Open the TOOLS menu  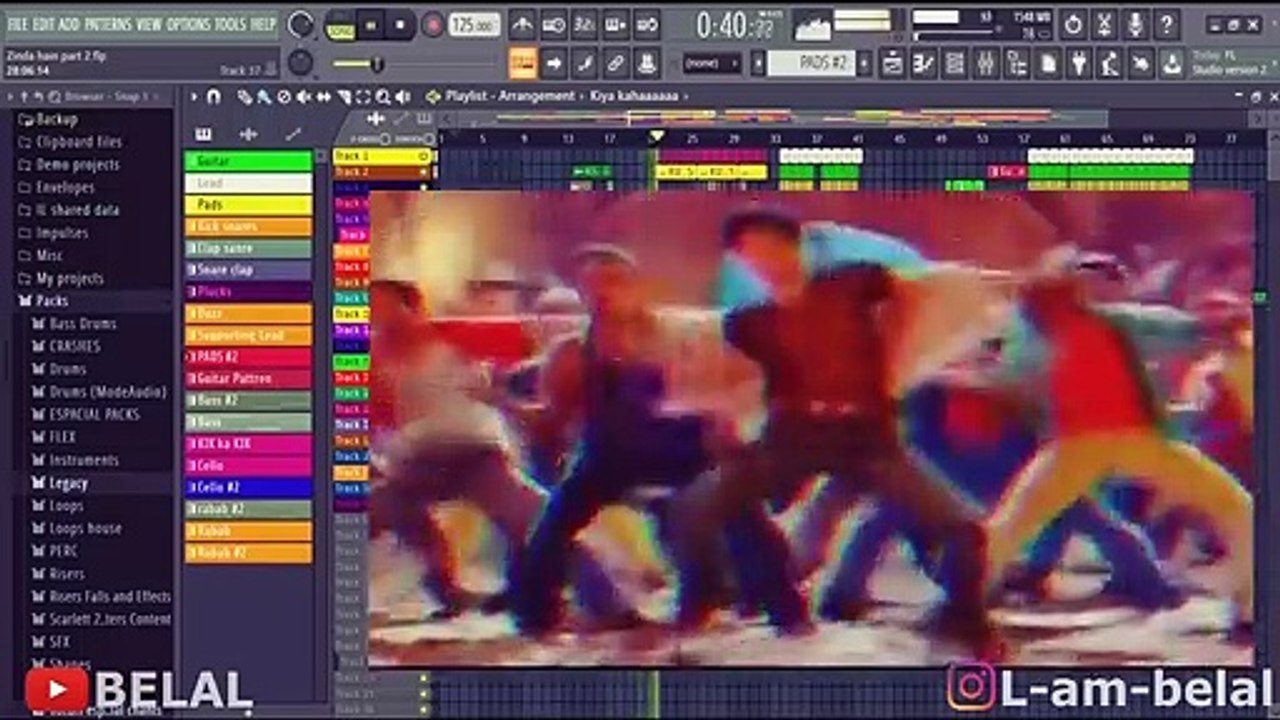pos(230,23)
